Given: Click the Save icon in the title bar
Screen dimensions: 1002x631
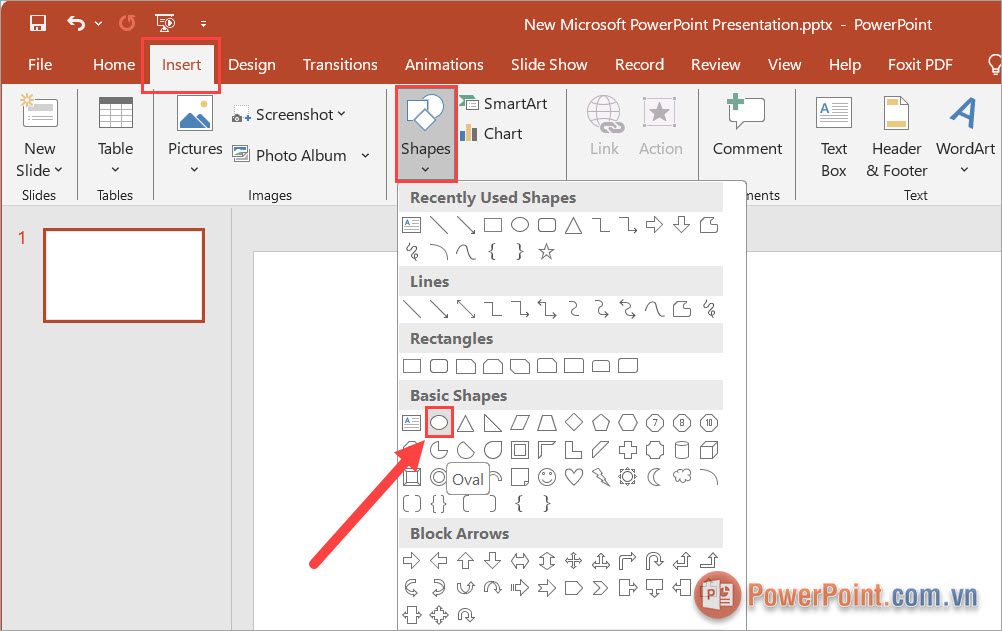Looking at the screenshot, I should (x=37, y=23).
